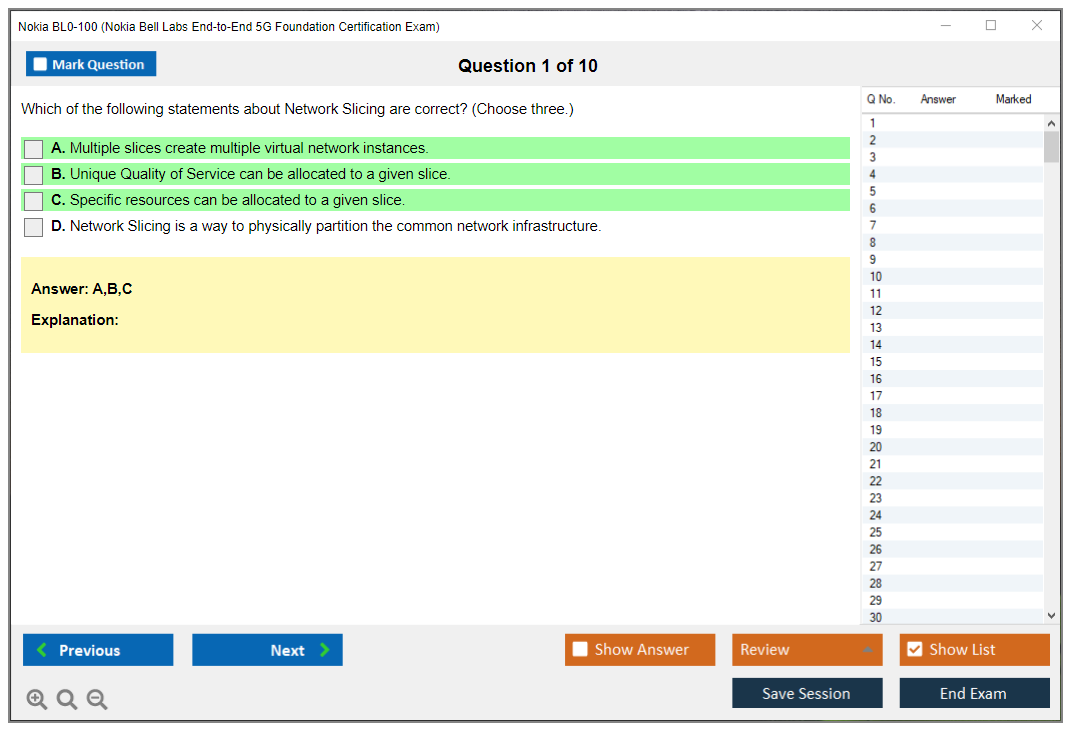Select question 10 in the list
The width and height of the screenshot is (1075, 735).
click(876, 277)
